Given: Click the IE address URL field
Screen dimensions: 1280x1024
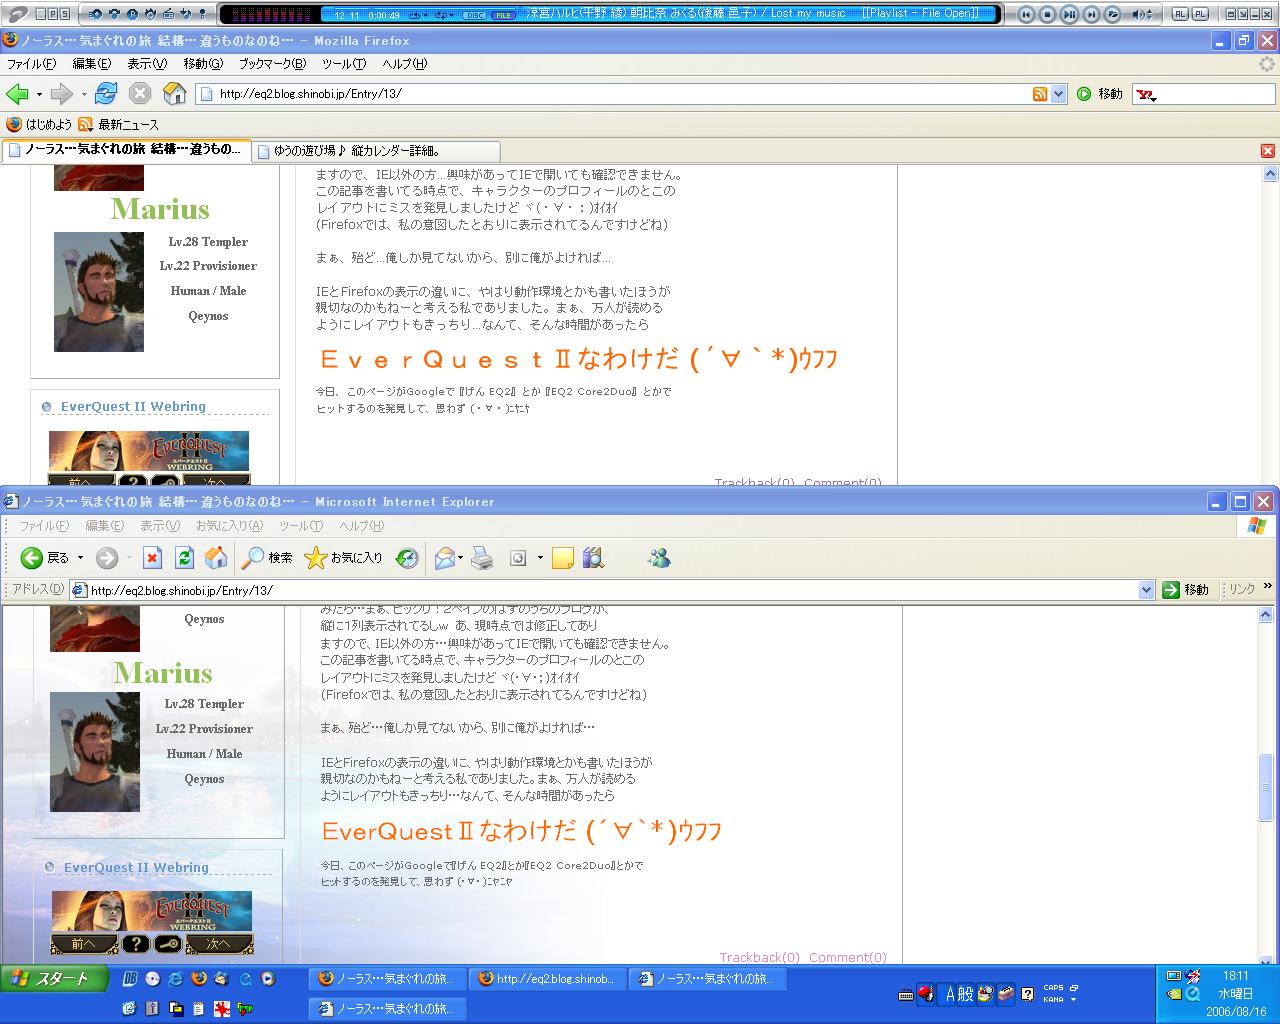Looking at the screenshot, I should pyautogui.click(x=612, y=590).
